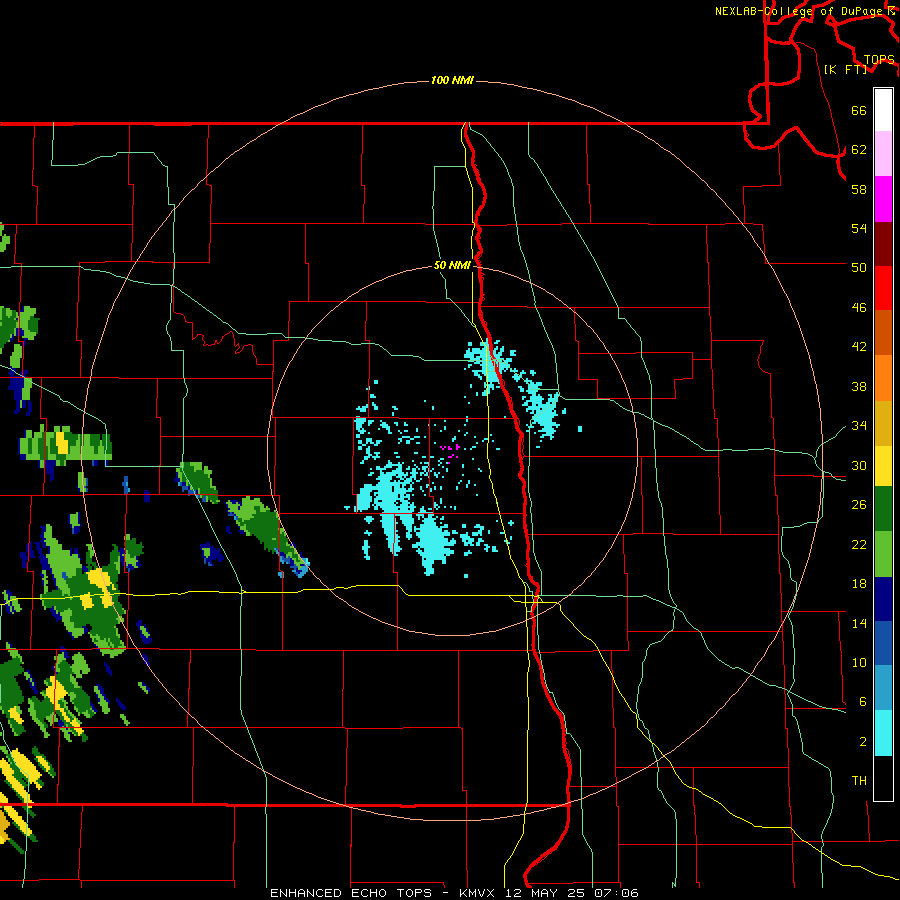The width and height of the screenshot is (900, 900).
Task: Select the 22 legend value
Action: [x=859, y=544]
